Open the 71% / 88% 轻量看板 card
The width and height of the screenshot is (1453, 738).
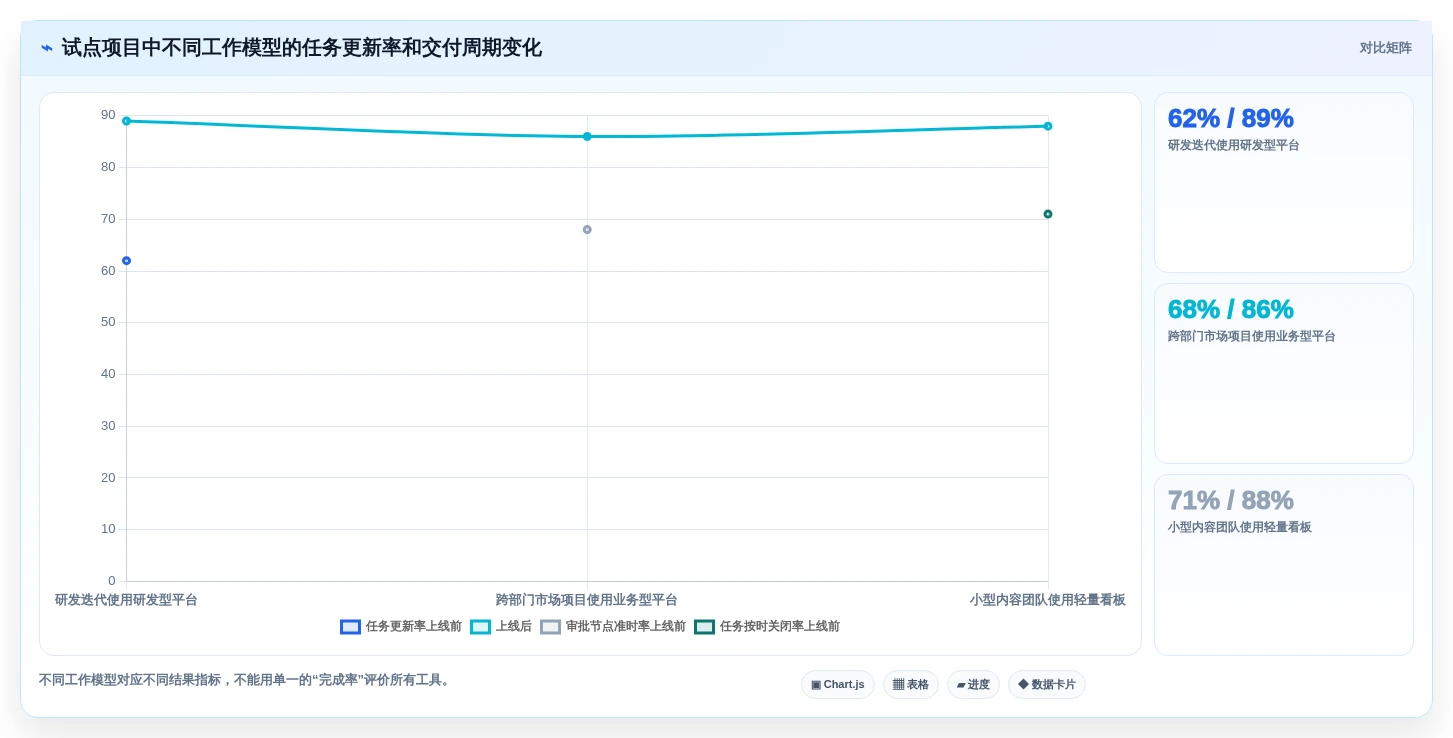[1283, 565]
